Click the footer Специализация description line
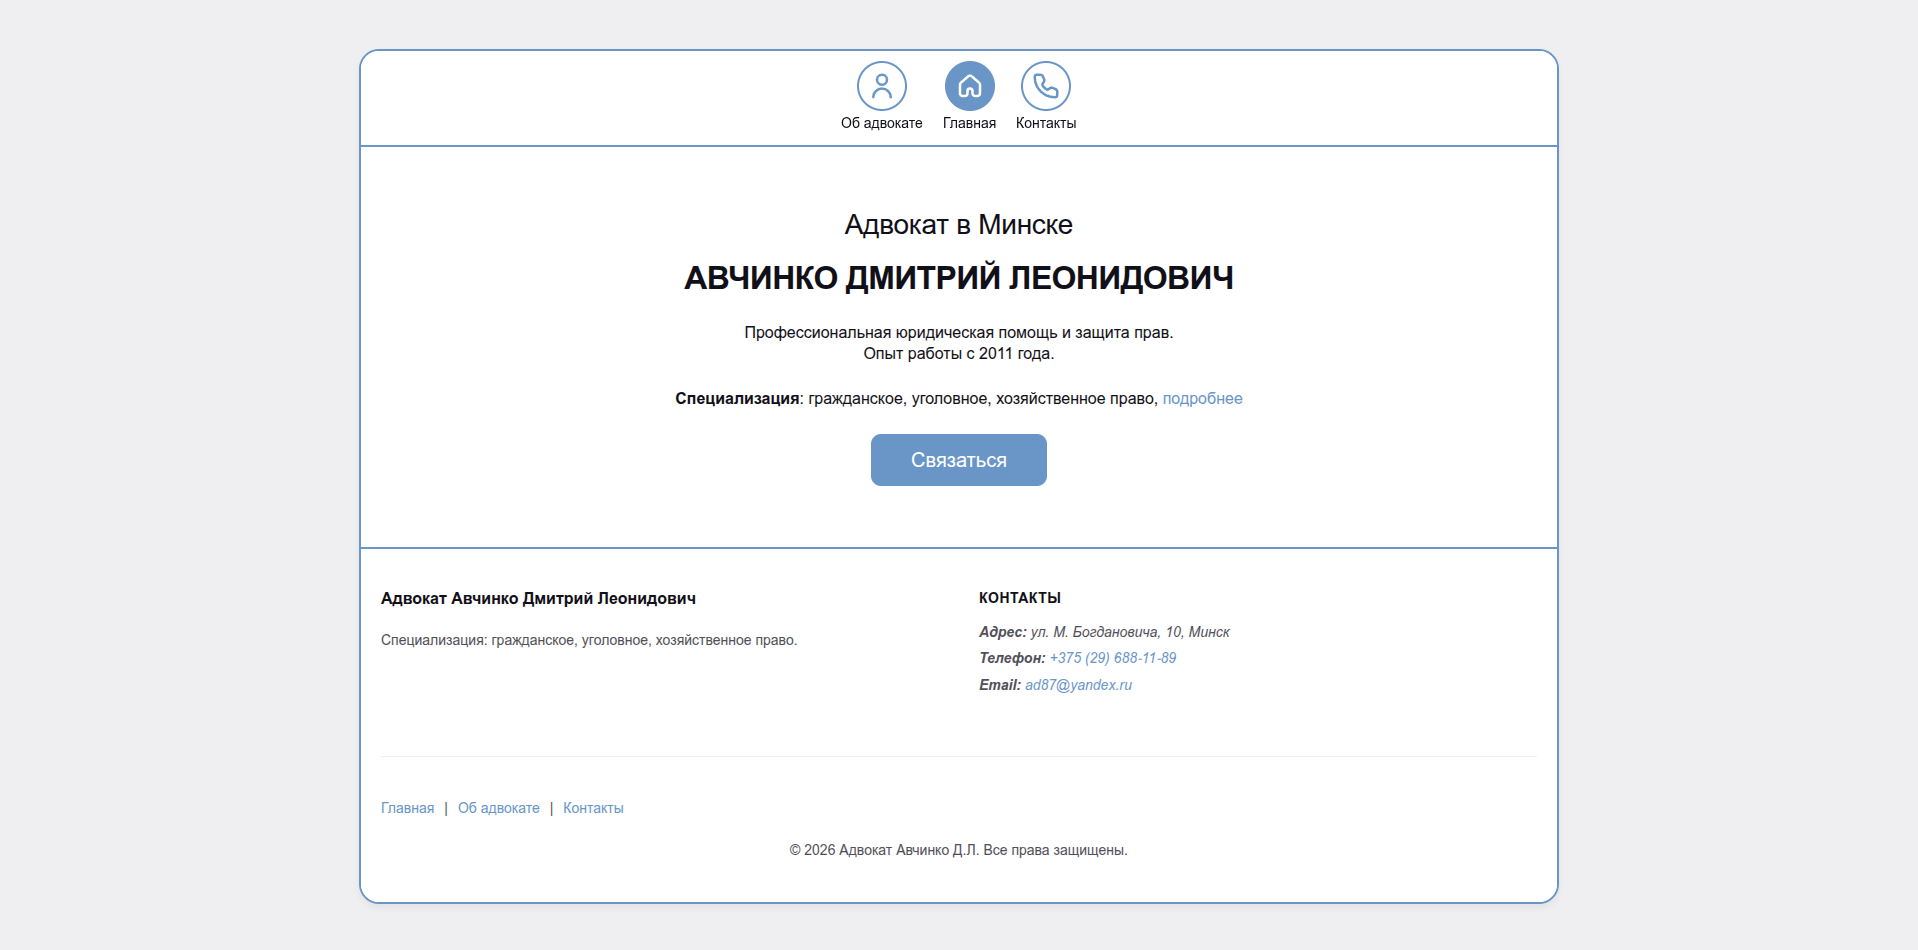The width and height of the screenshot is (1918, 950). point(589,640)
